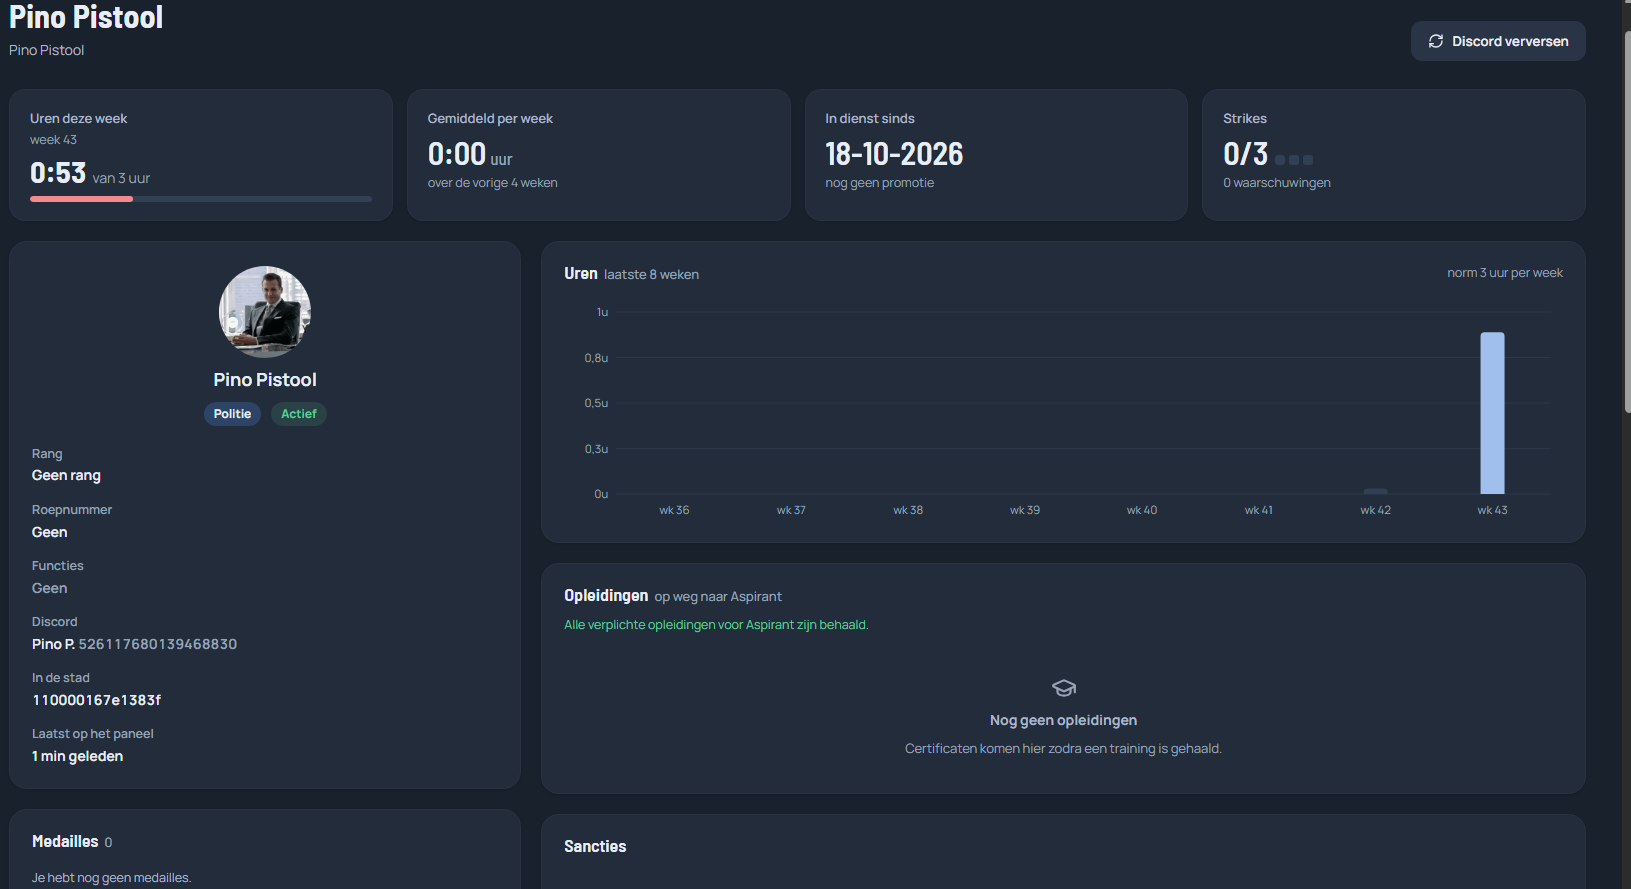The image size is (1631, 889).
Task: Click the profile card name below the avatar
Action: pos(265,380)
